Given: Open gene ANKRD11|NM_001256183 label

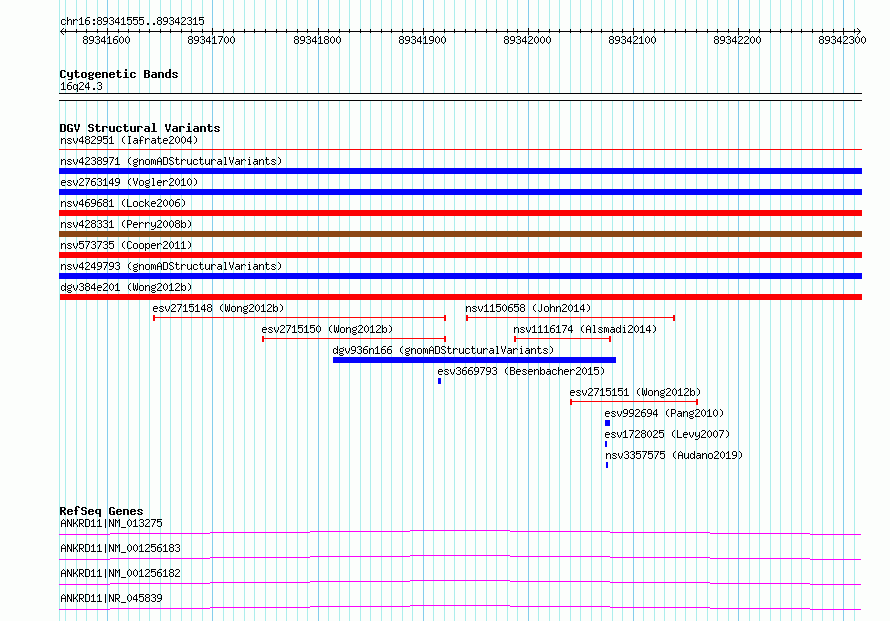Looking at the screenshot, I should [x=120, y=548].
